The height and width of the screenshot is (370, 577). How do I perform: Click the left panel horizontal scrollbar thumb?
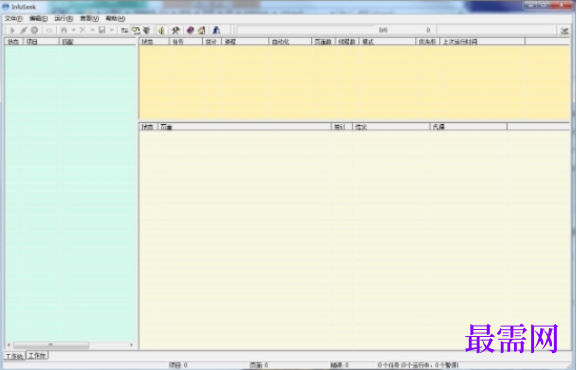pyautogui.click(x=51, y=345)
